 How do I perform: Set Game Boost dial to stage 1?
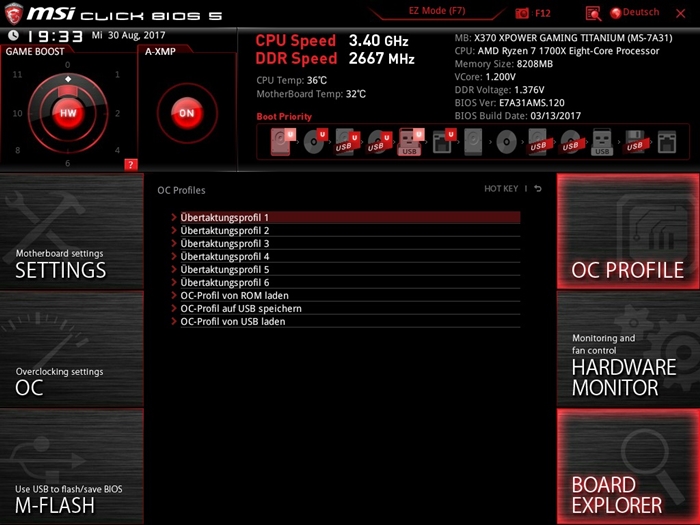[x=117, y=75]
